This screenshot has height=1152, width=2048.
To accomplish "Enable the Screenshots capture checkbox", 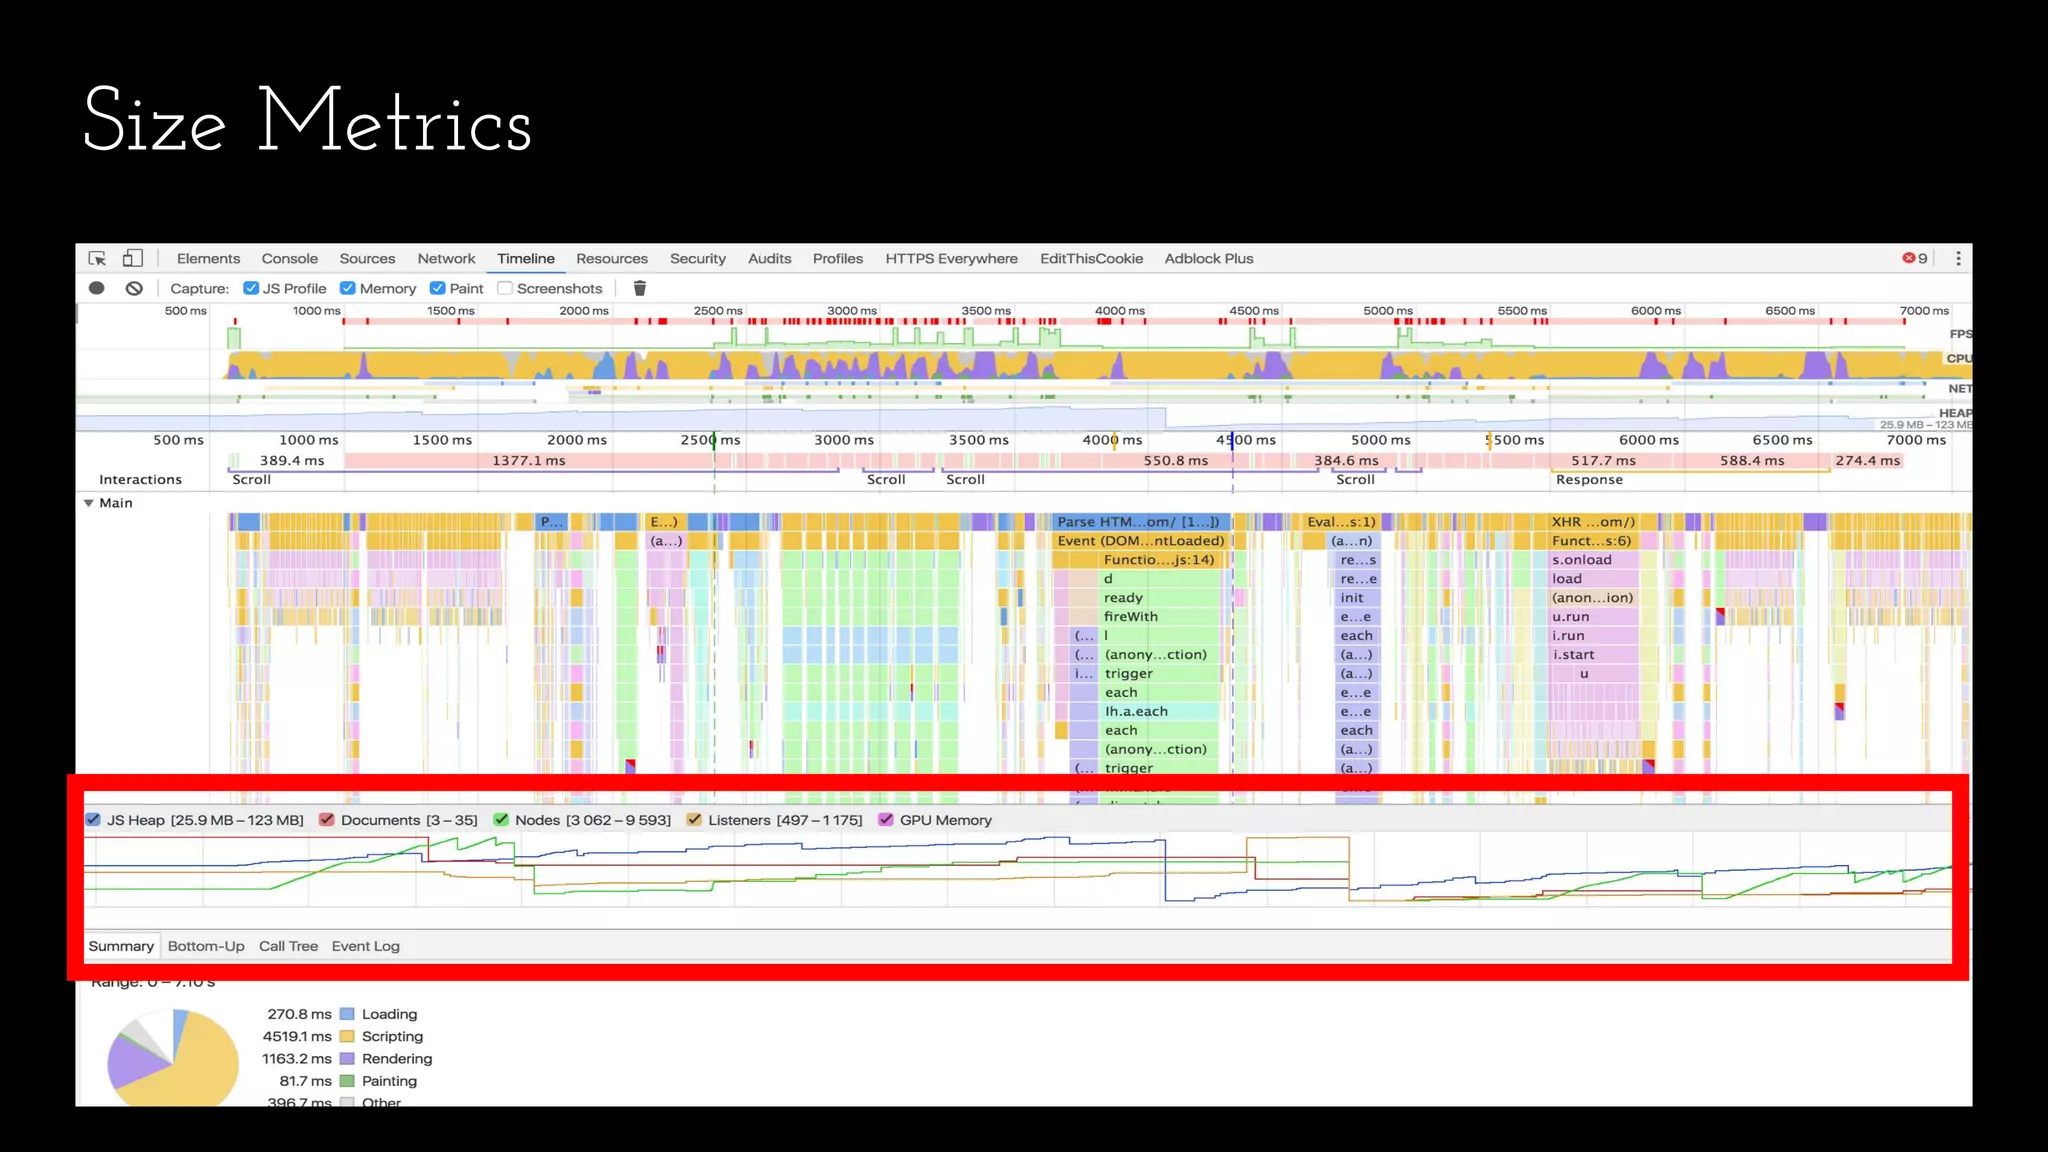I will click(x=505, y=288).
